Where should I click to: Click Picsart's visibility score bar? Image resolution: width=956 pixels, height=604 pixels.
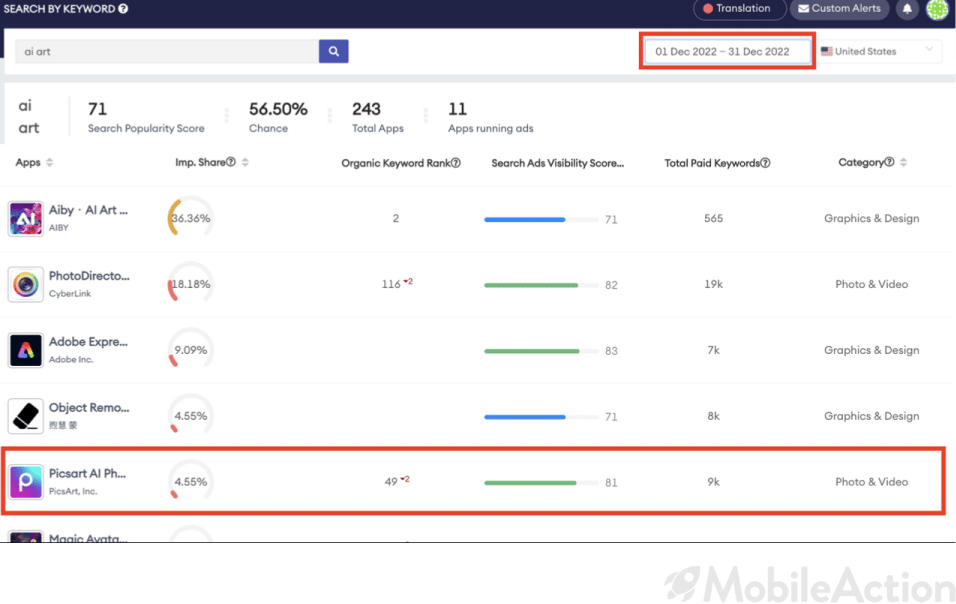541,483
